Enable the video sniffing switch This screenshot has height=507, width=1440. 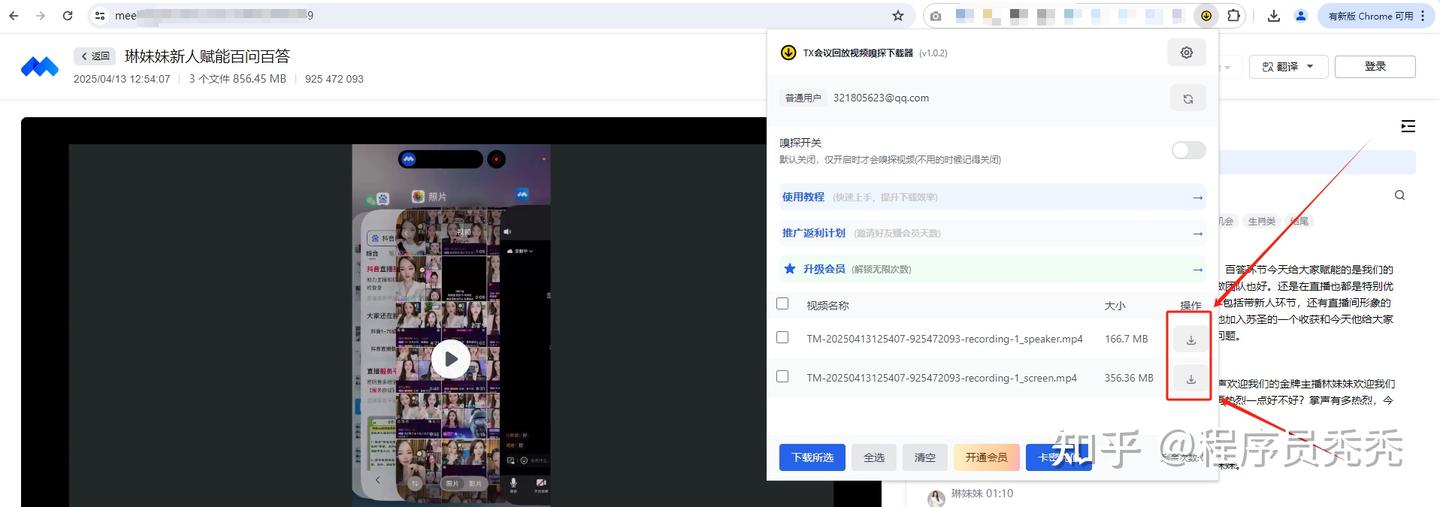click(x=1188, y=150)
